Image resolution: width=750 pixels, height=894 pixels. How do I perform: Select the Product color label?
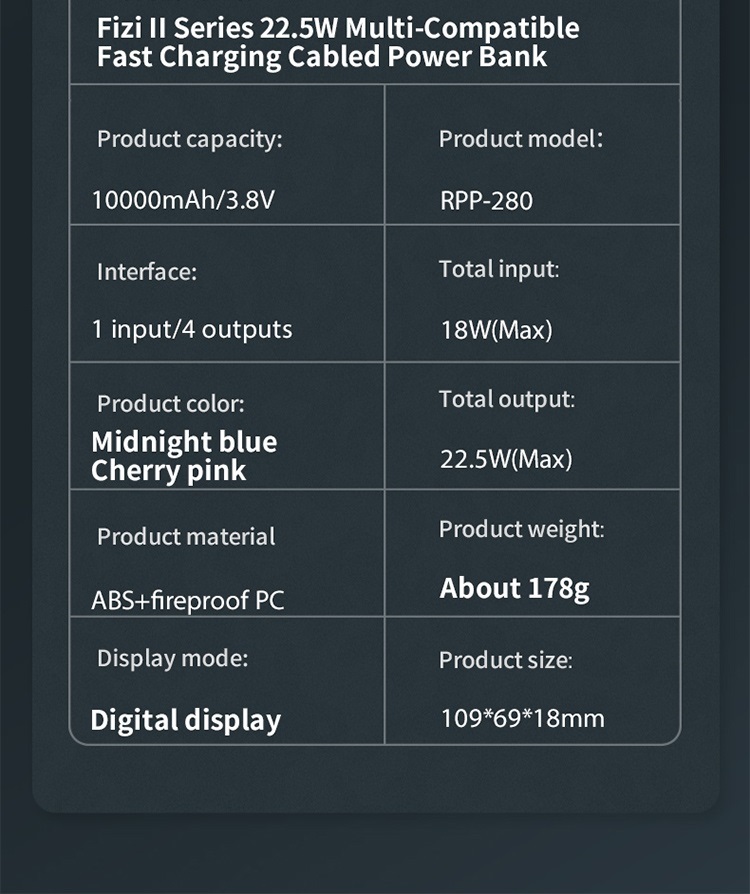click(171, 404)
